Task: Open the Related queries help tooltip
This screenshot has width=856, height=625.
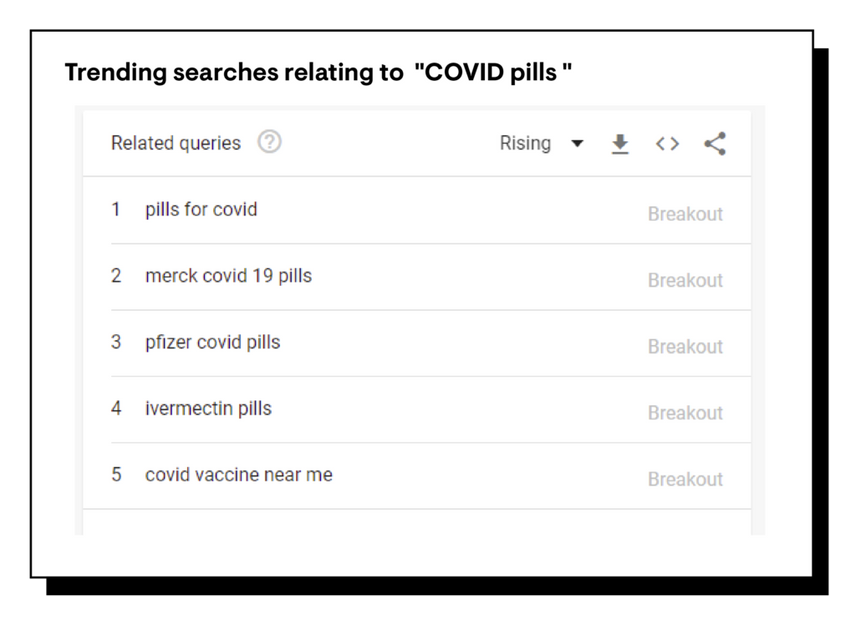Action: coord(269,142)
